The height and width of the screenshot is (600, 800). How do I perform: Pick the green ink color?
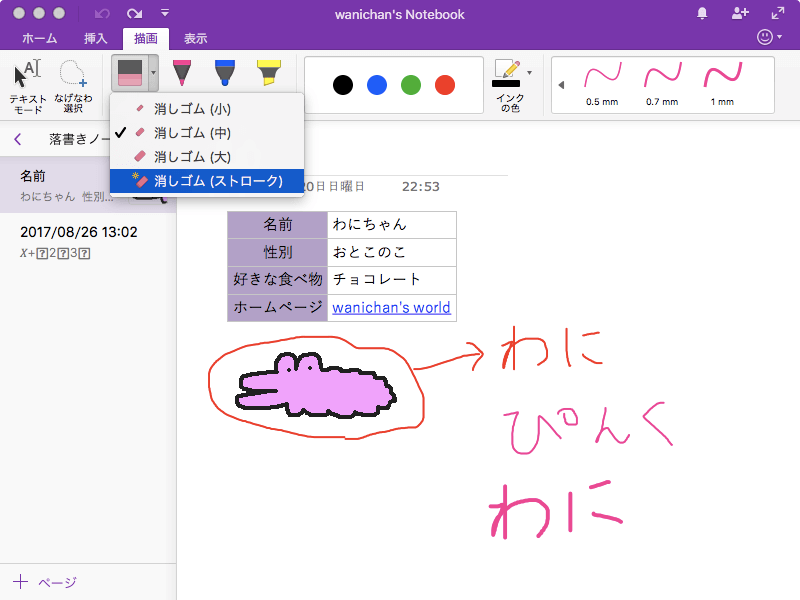click(x=411, y=85)
